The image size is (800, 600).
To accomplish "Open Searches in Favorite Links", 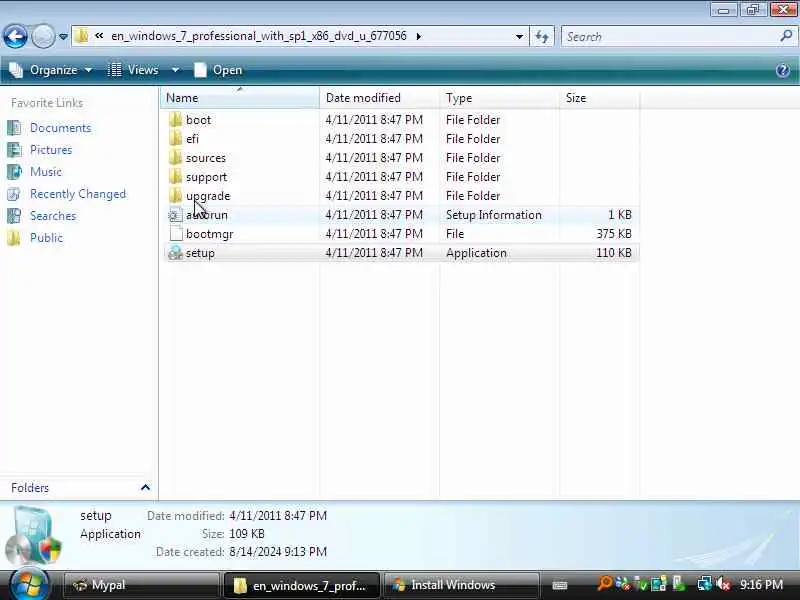I will 53,216.
